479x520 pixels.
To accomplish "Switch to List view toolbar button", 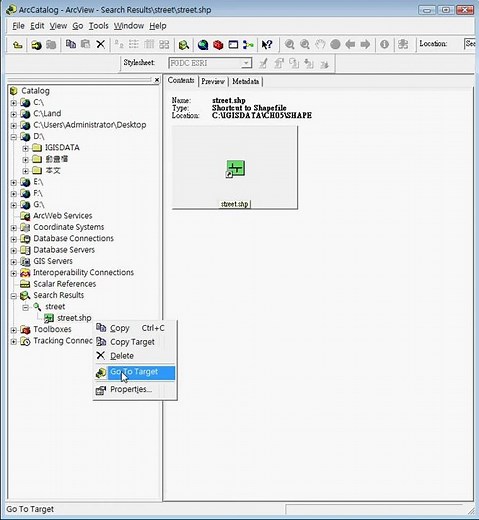I will [x=134, y=44].
